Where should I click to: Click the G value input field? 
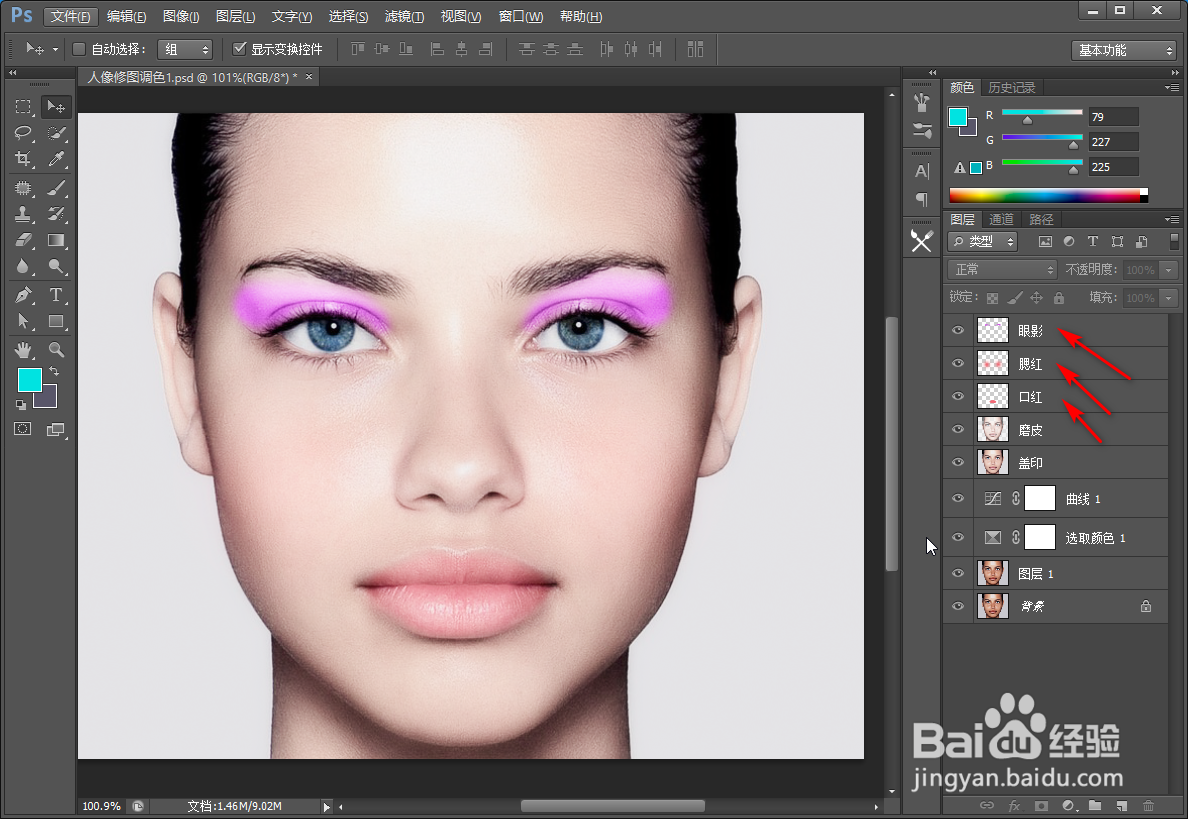[1113, 142]
